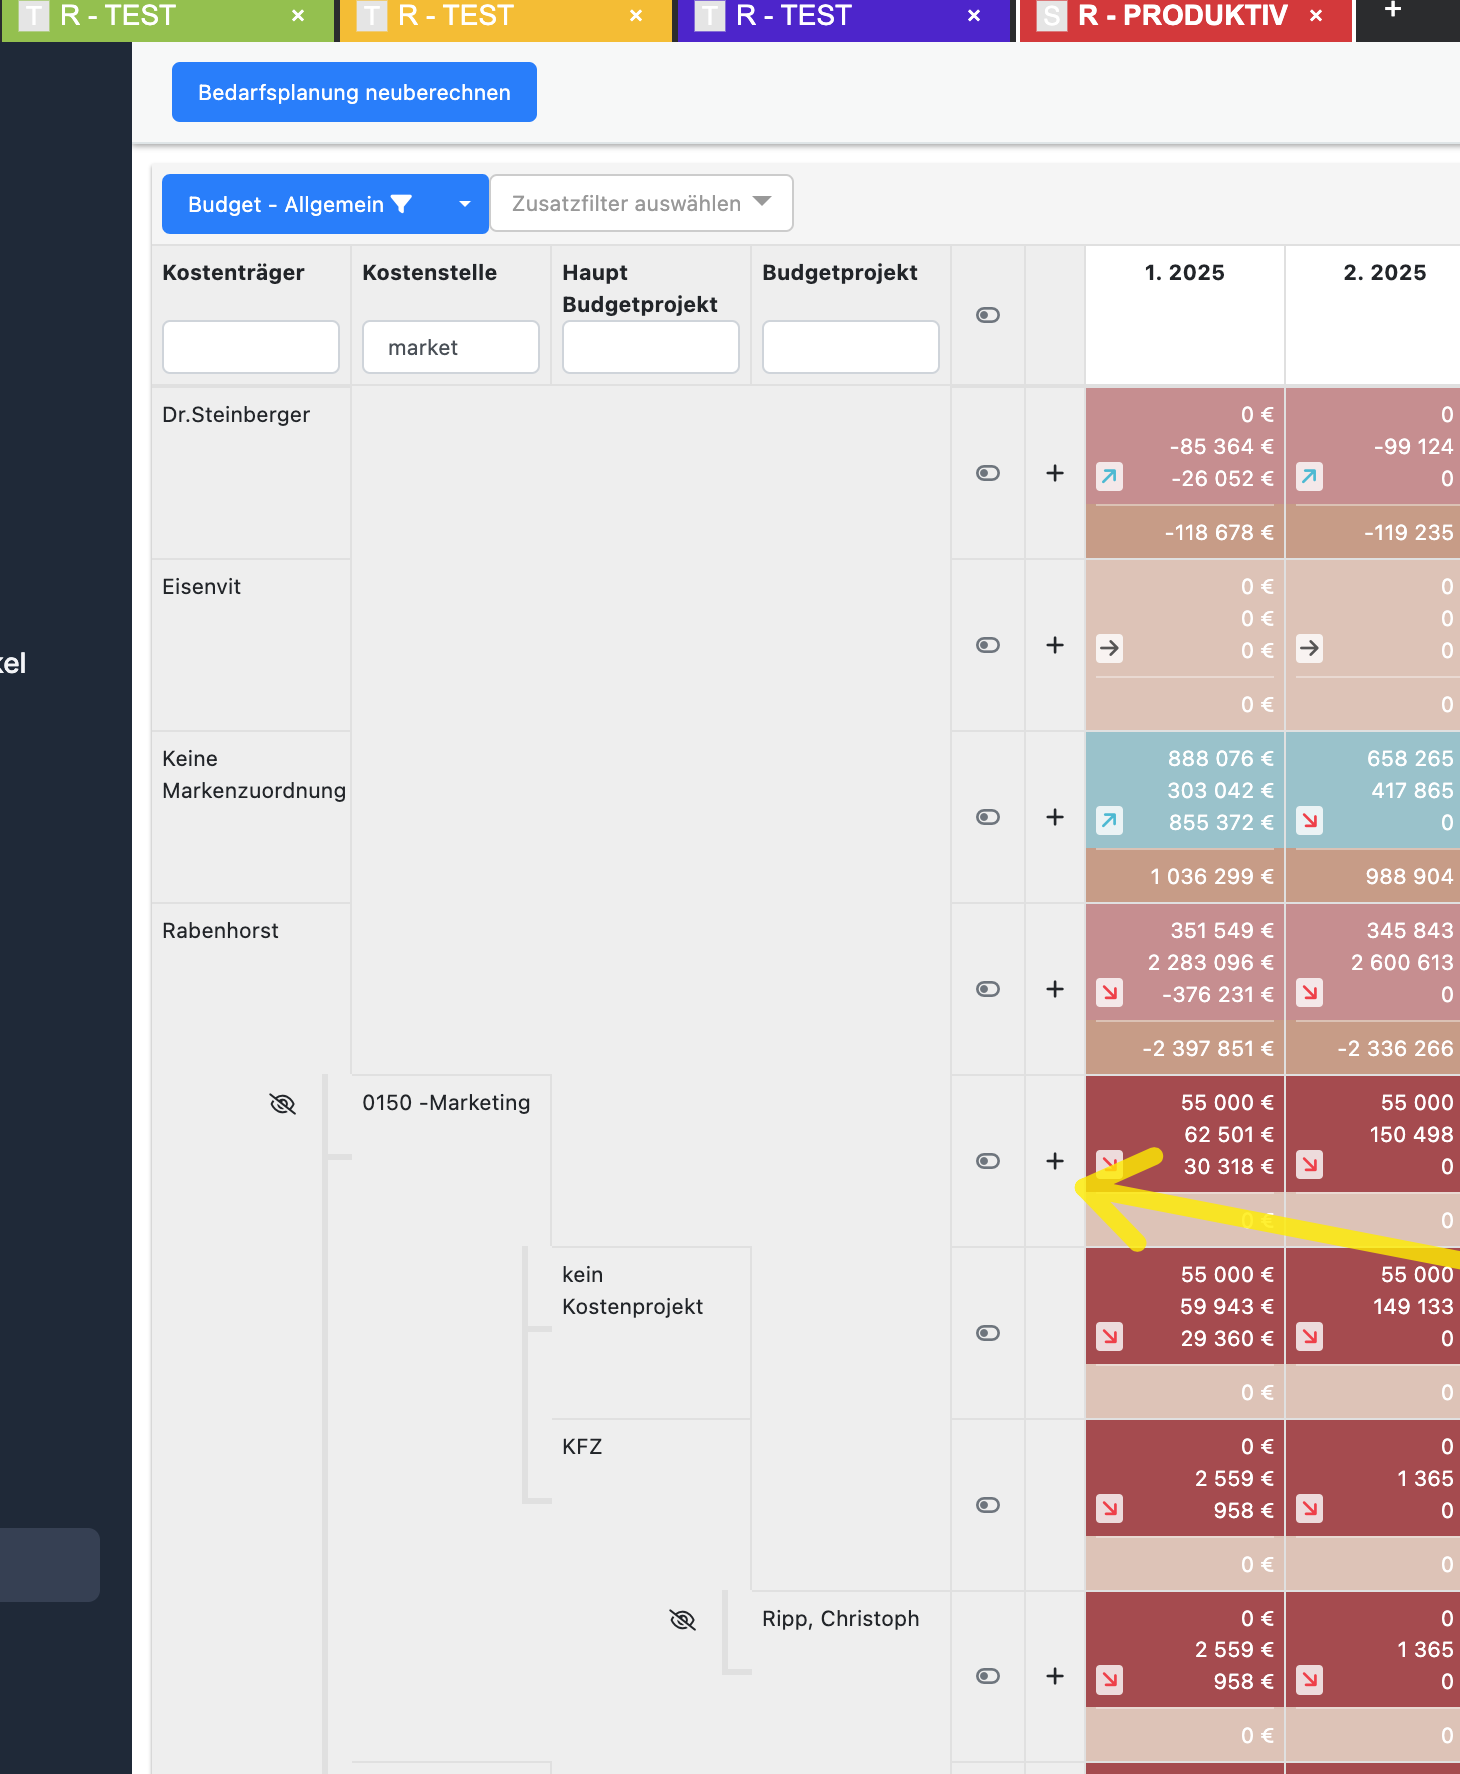Image resolution: width=1460 pixels, height=1774 pixels.
Task: Toggle the header row visibility switch
Action: [987, 315]
